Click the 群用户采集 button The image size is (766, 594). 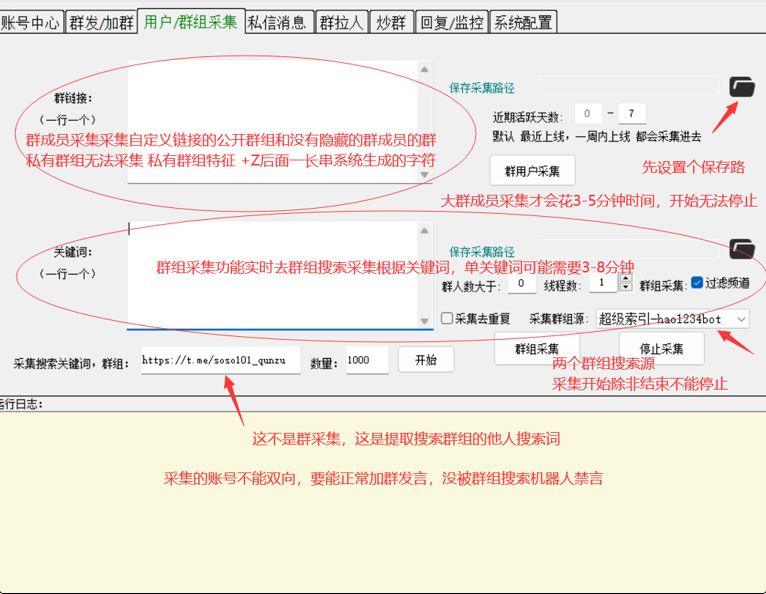point(532,169)
